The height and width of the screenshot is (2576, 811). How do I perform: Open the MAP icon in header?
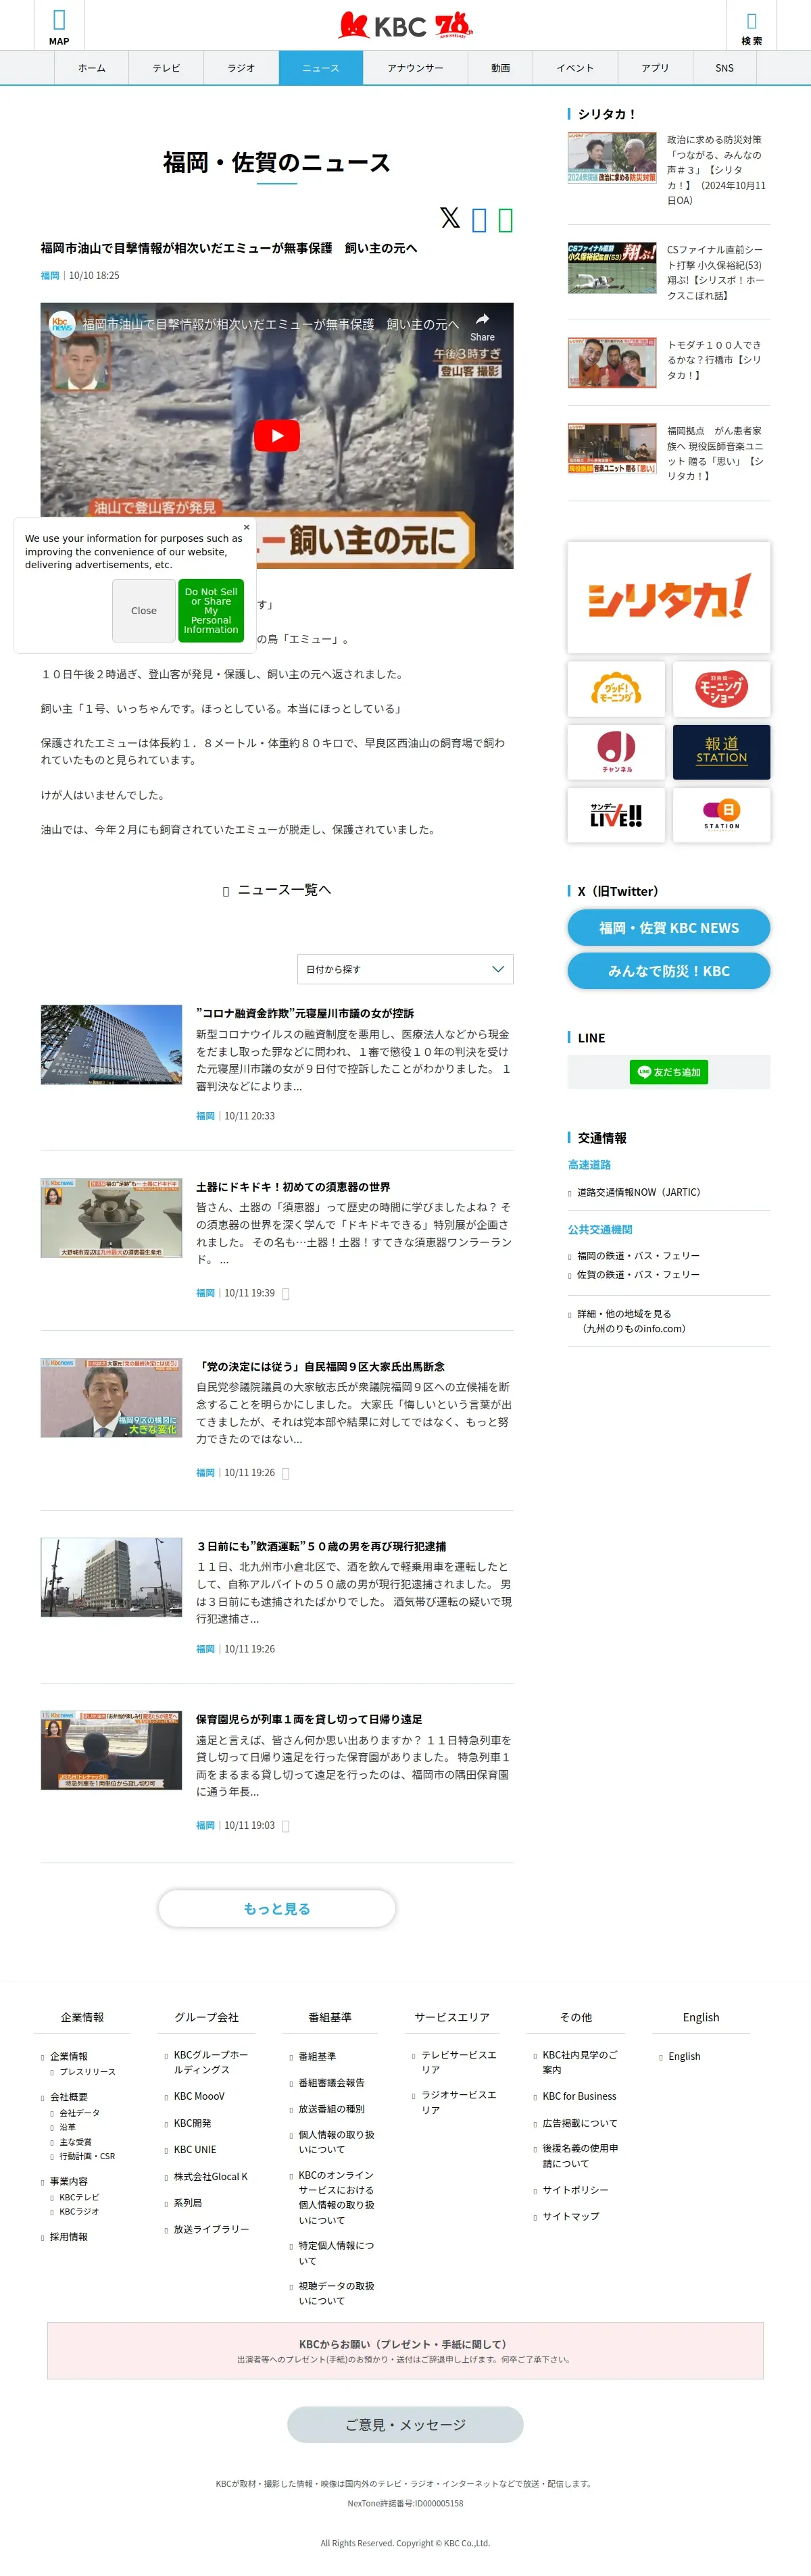[59, 26]
